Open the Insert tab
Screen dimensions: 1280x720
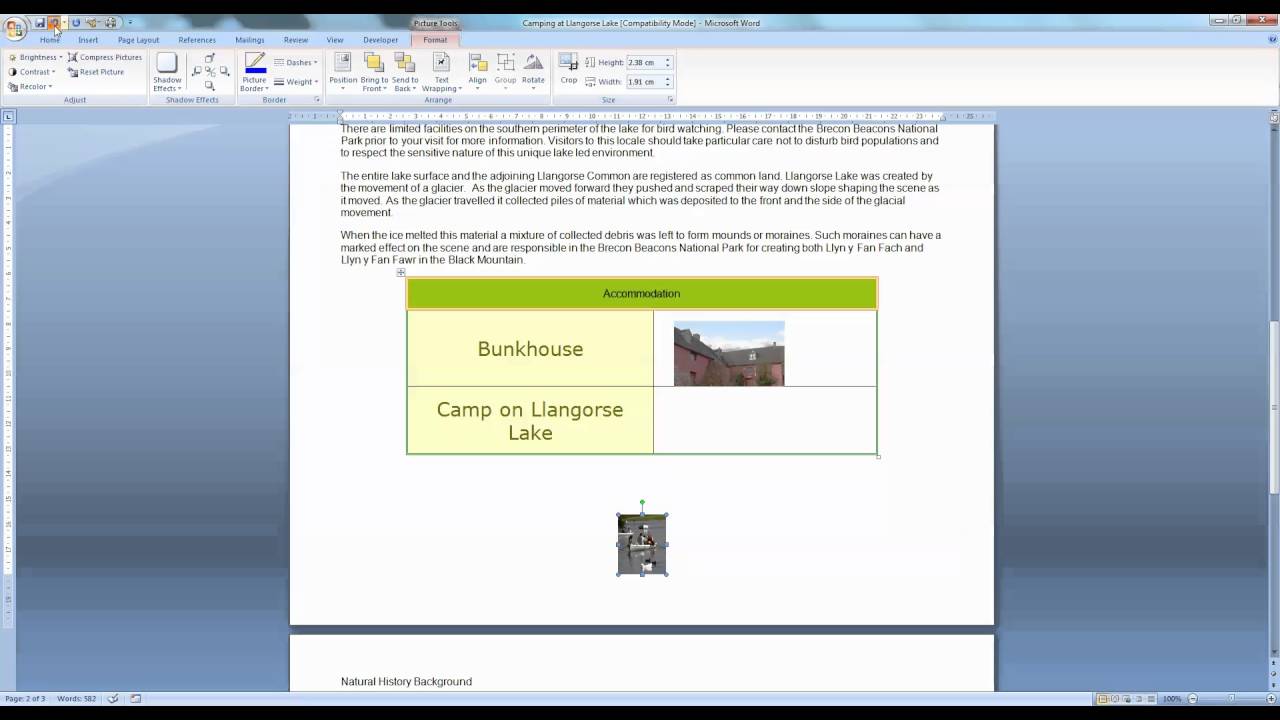click(x=88, y=40)
